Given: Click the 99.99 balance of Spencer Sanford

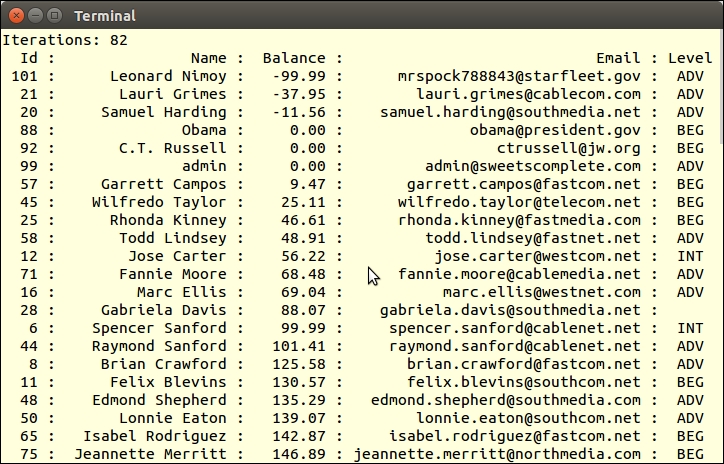Looking at the screenshot, I should tap(303, 328).
